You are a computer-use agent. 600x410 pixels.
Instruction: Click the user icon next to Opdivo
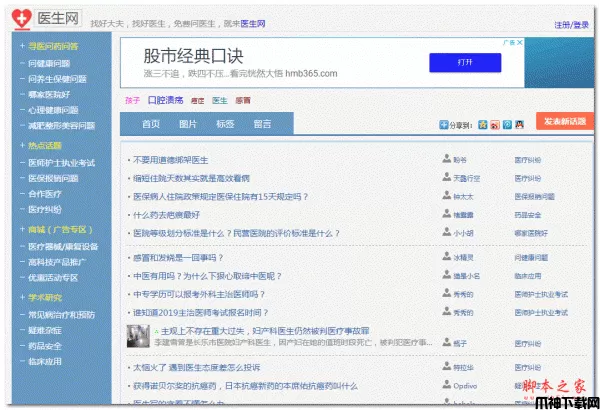pyautogui.click(x=446, y=385)
